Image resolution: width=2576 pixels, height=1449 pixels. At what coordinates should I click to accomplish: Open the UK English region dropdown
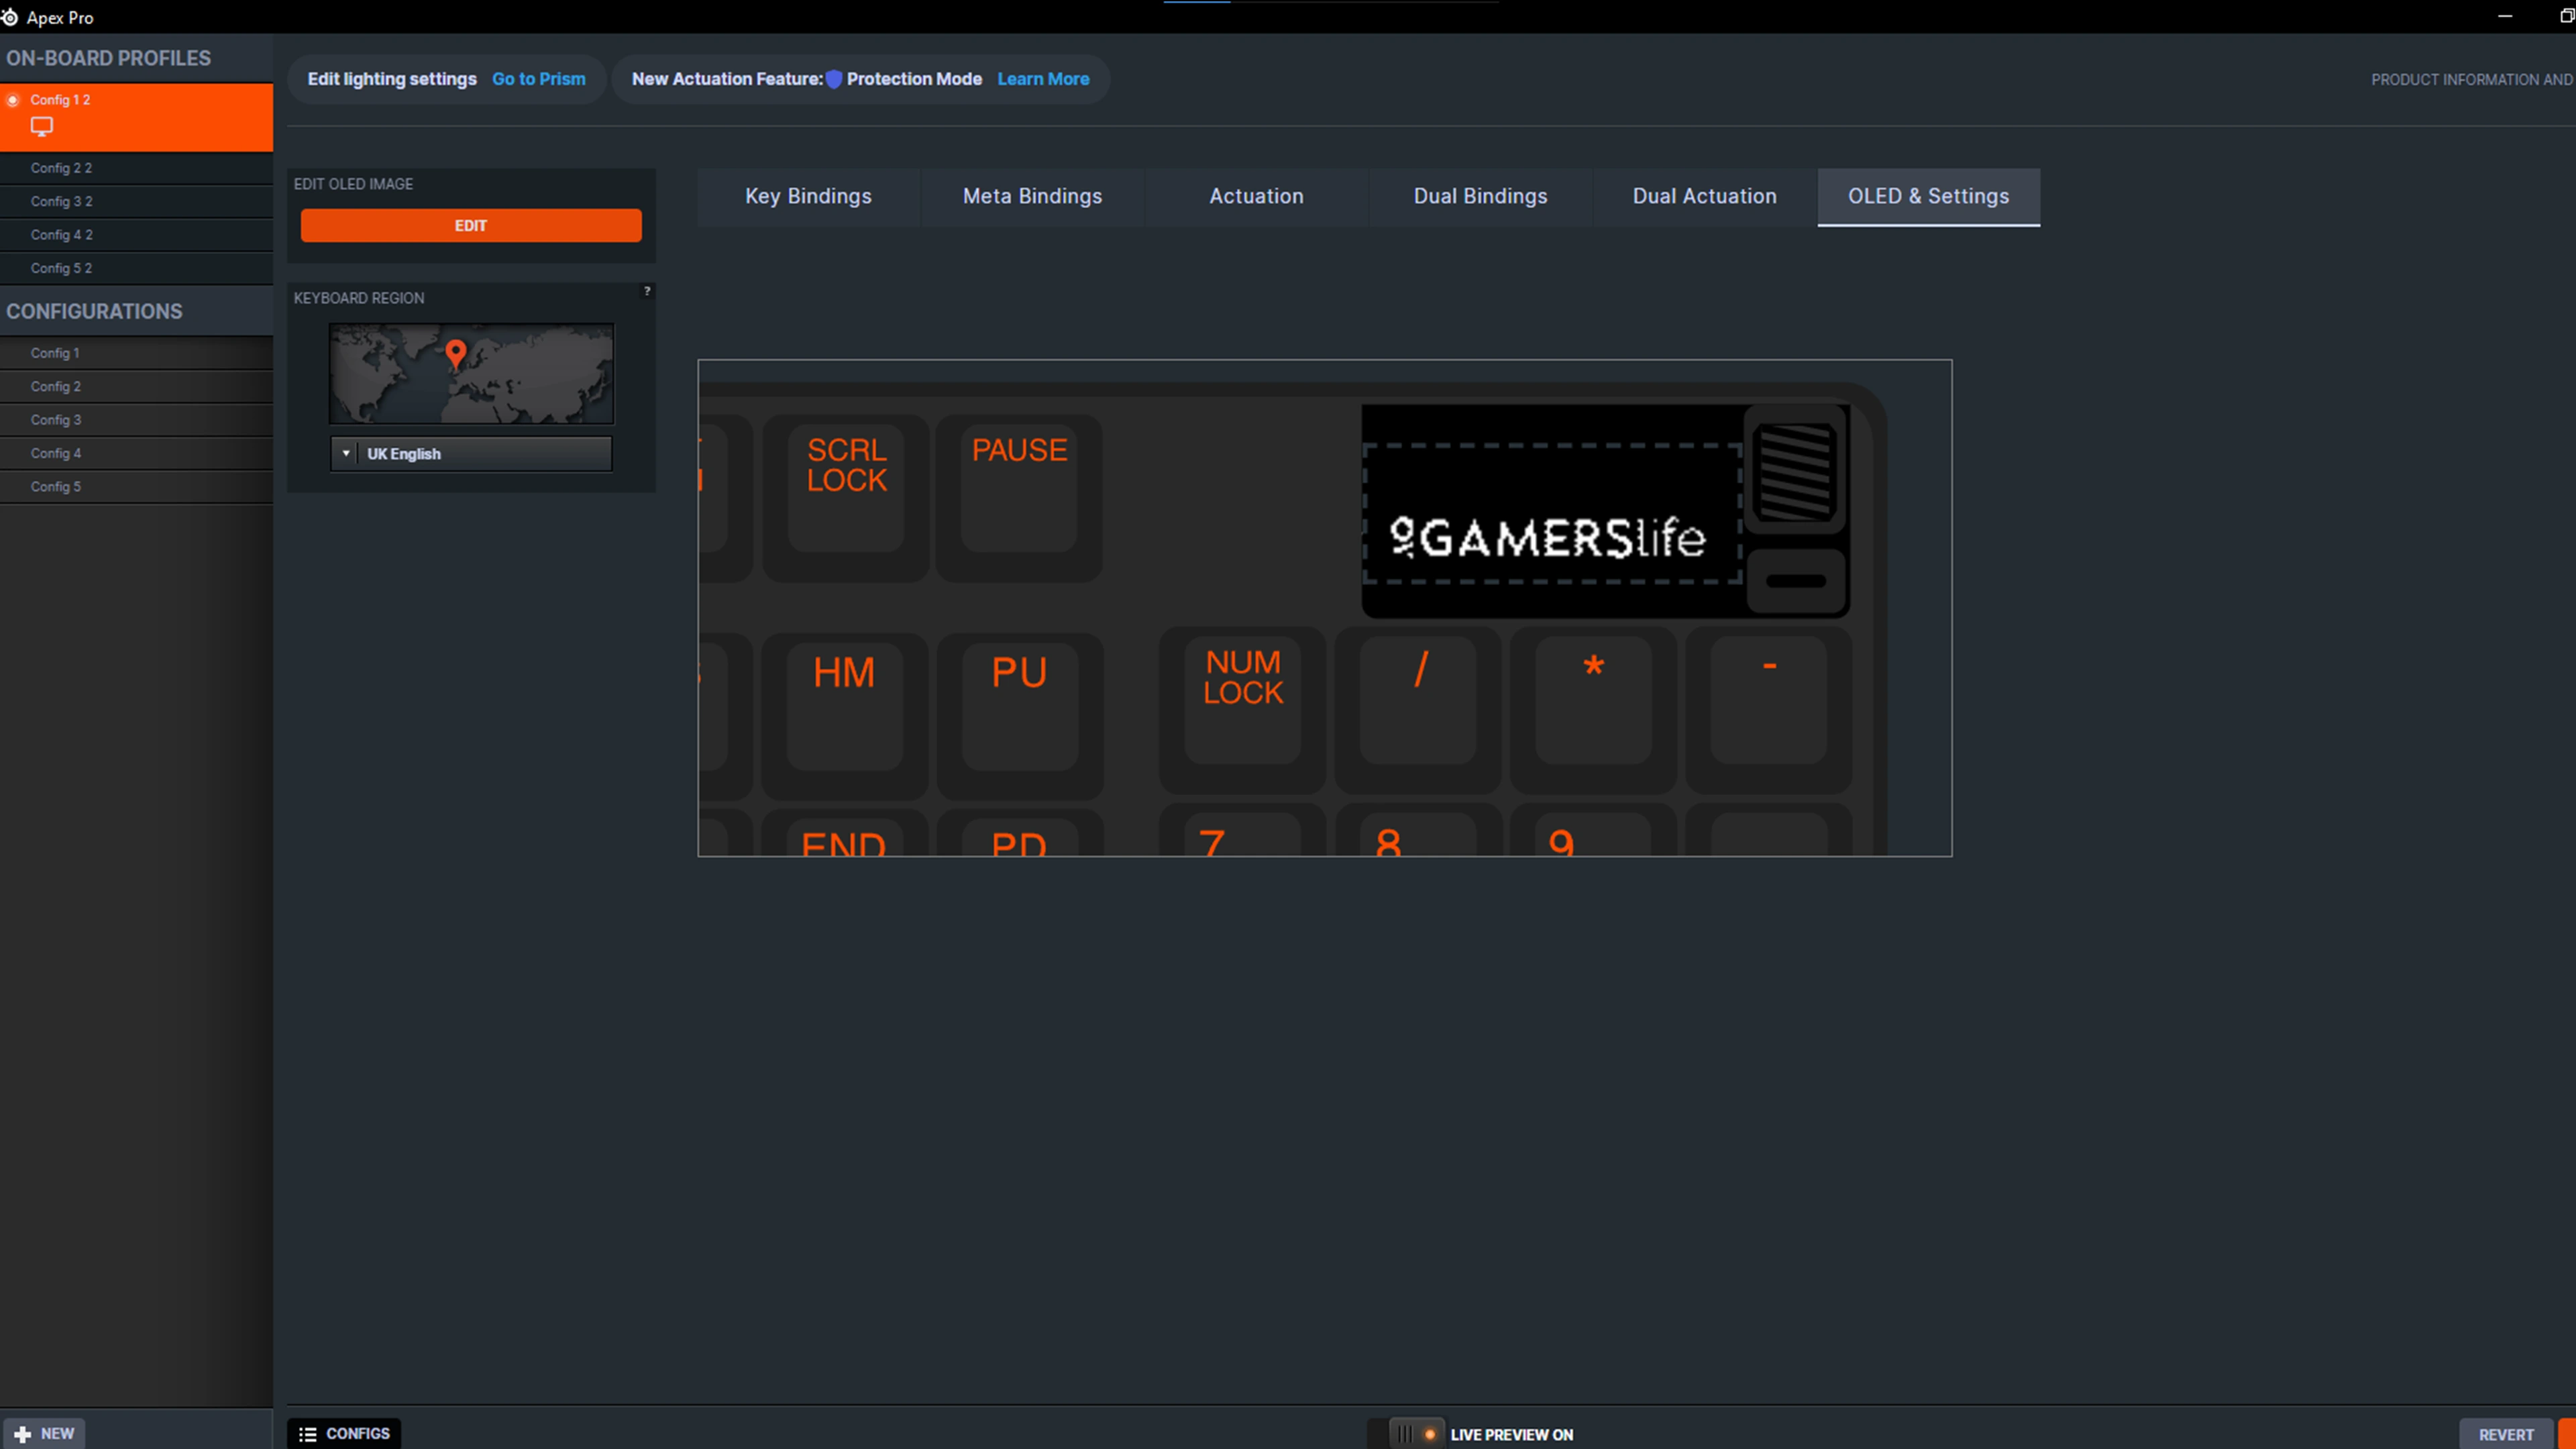(x=470, y=454)
